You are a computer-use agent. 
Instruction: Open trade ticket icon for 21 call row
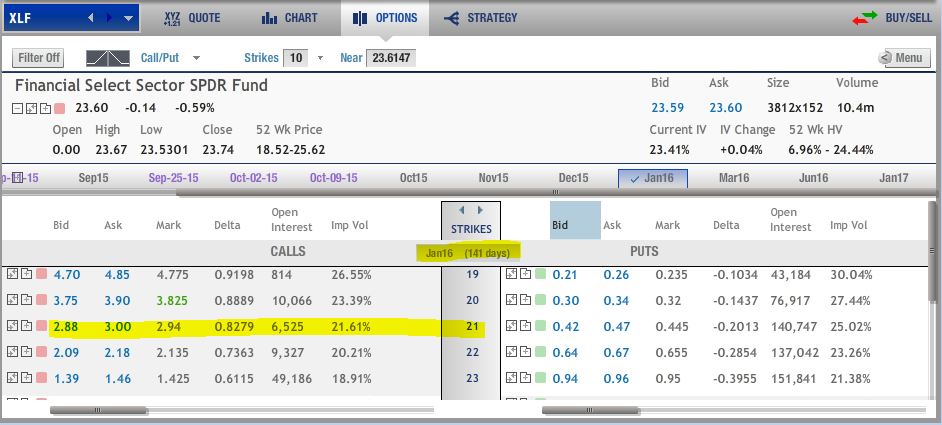point(13,326)
